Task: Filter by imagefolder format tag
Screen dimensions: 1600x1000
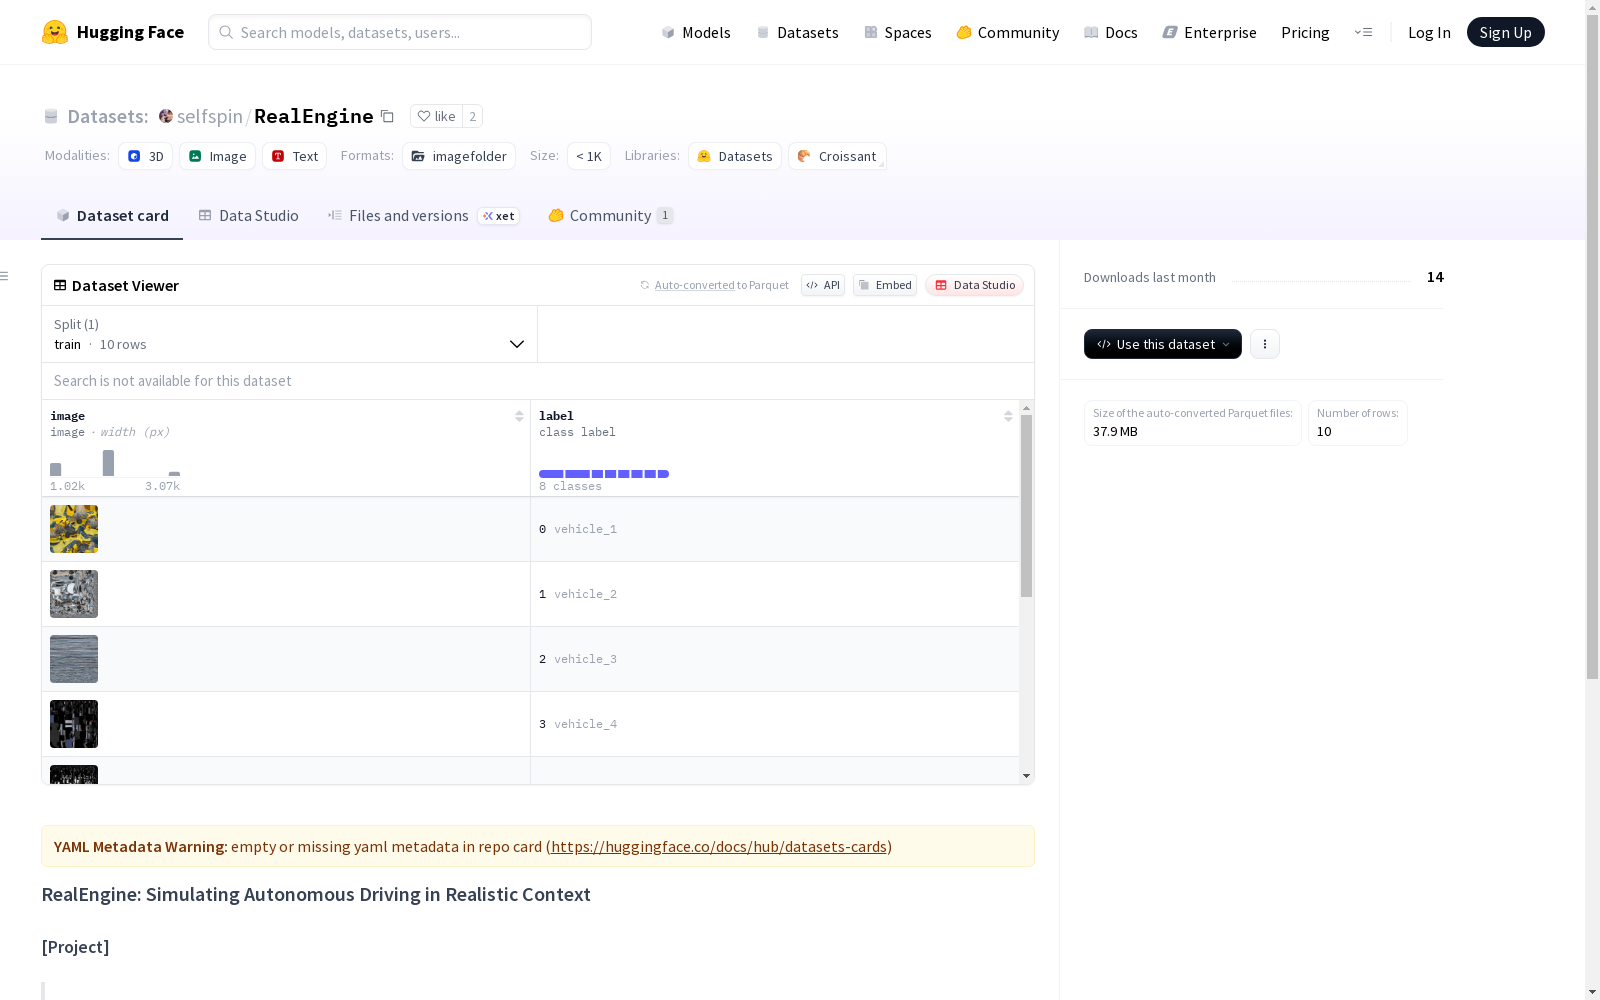Action: [x=459, y=156]
